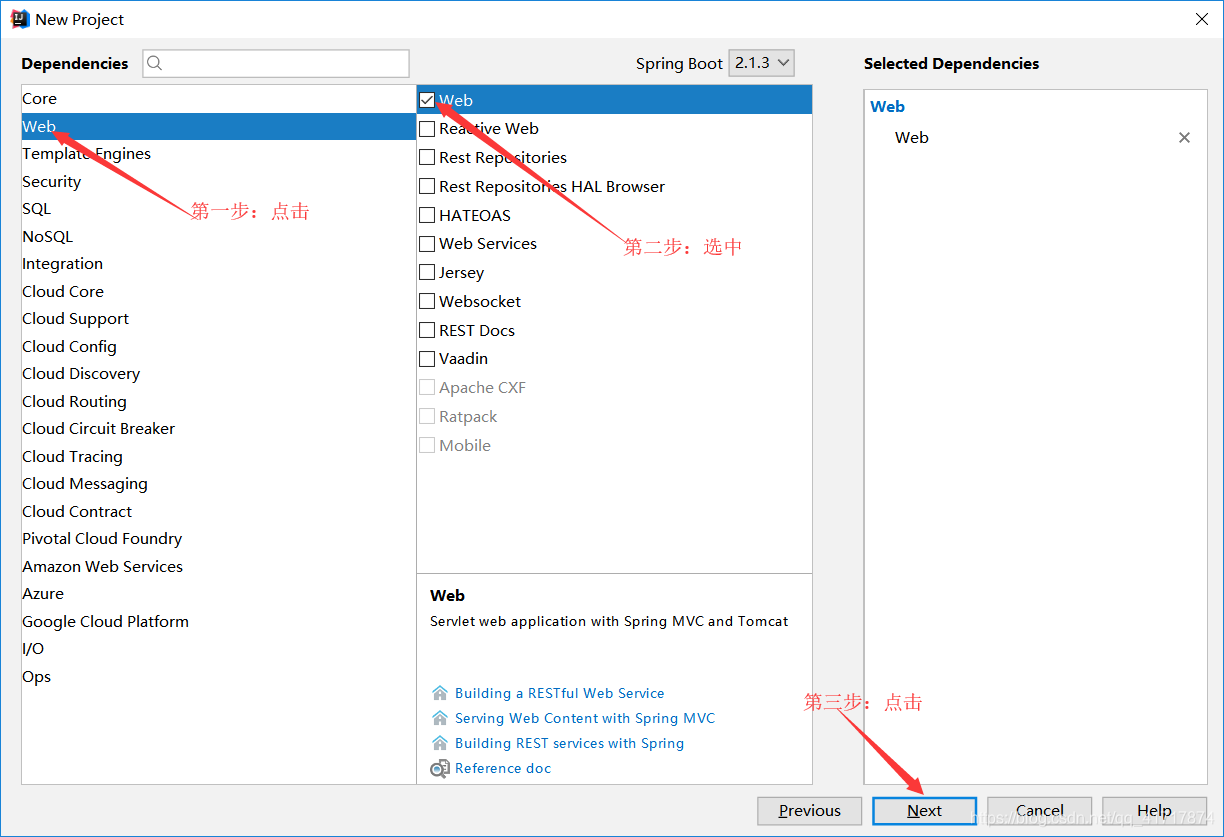
Task: Click the Help button
Action: (1154, 811)
